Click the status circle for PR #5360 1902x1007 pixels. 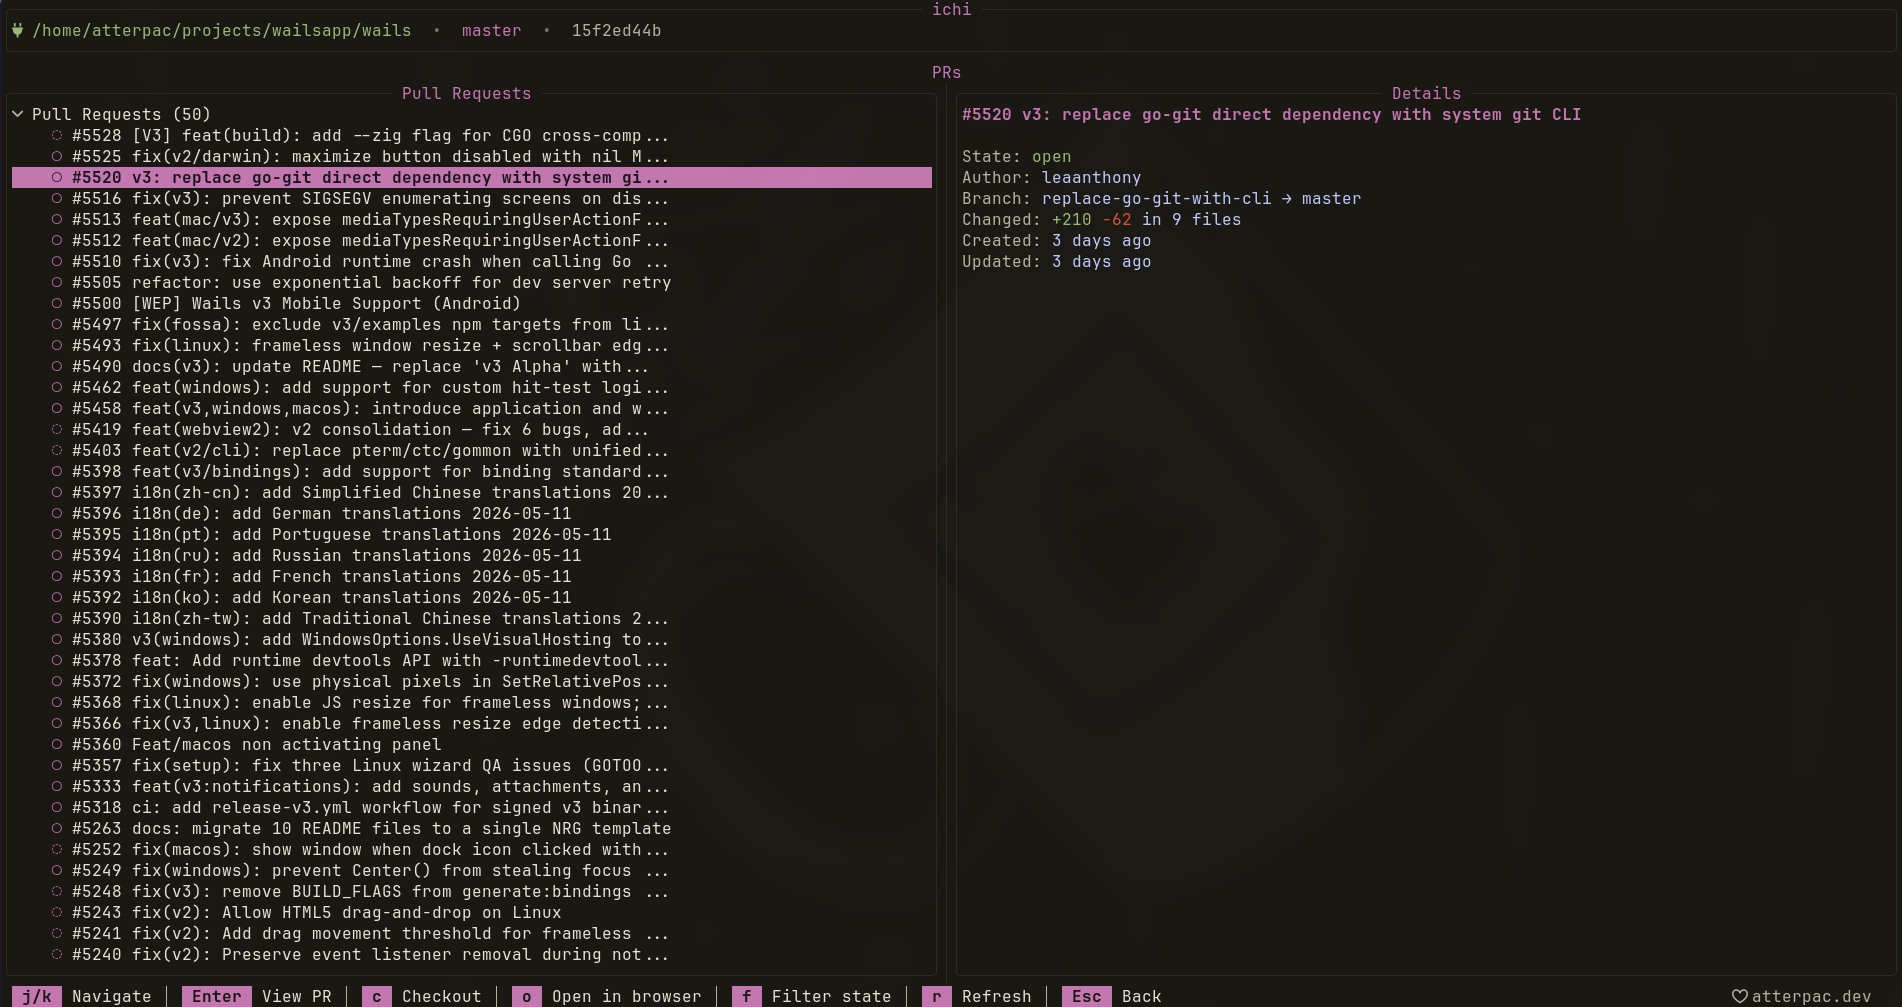[57, 744]
